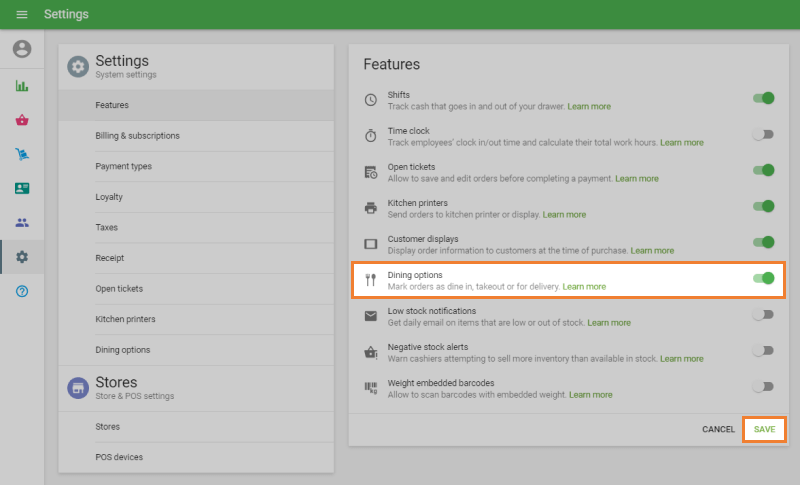Select Billing & subscriptions in settings menu
This screenshot has width=800, height=485.
(x=138, y=136)
